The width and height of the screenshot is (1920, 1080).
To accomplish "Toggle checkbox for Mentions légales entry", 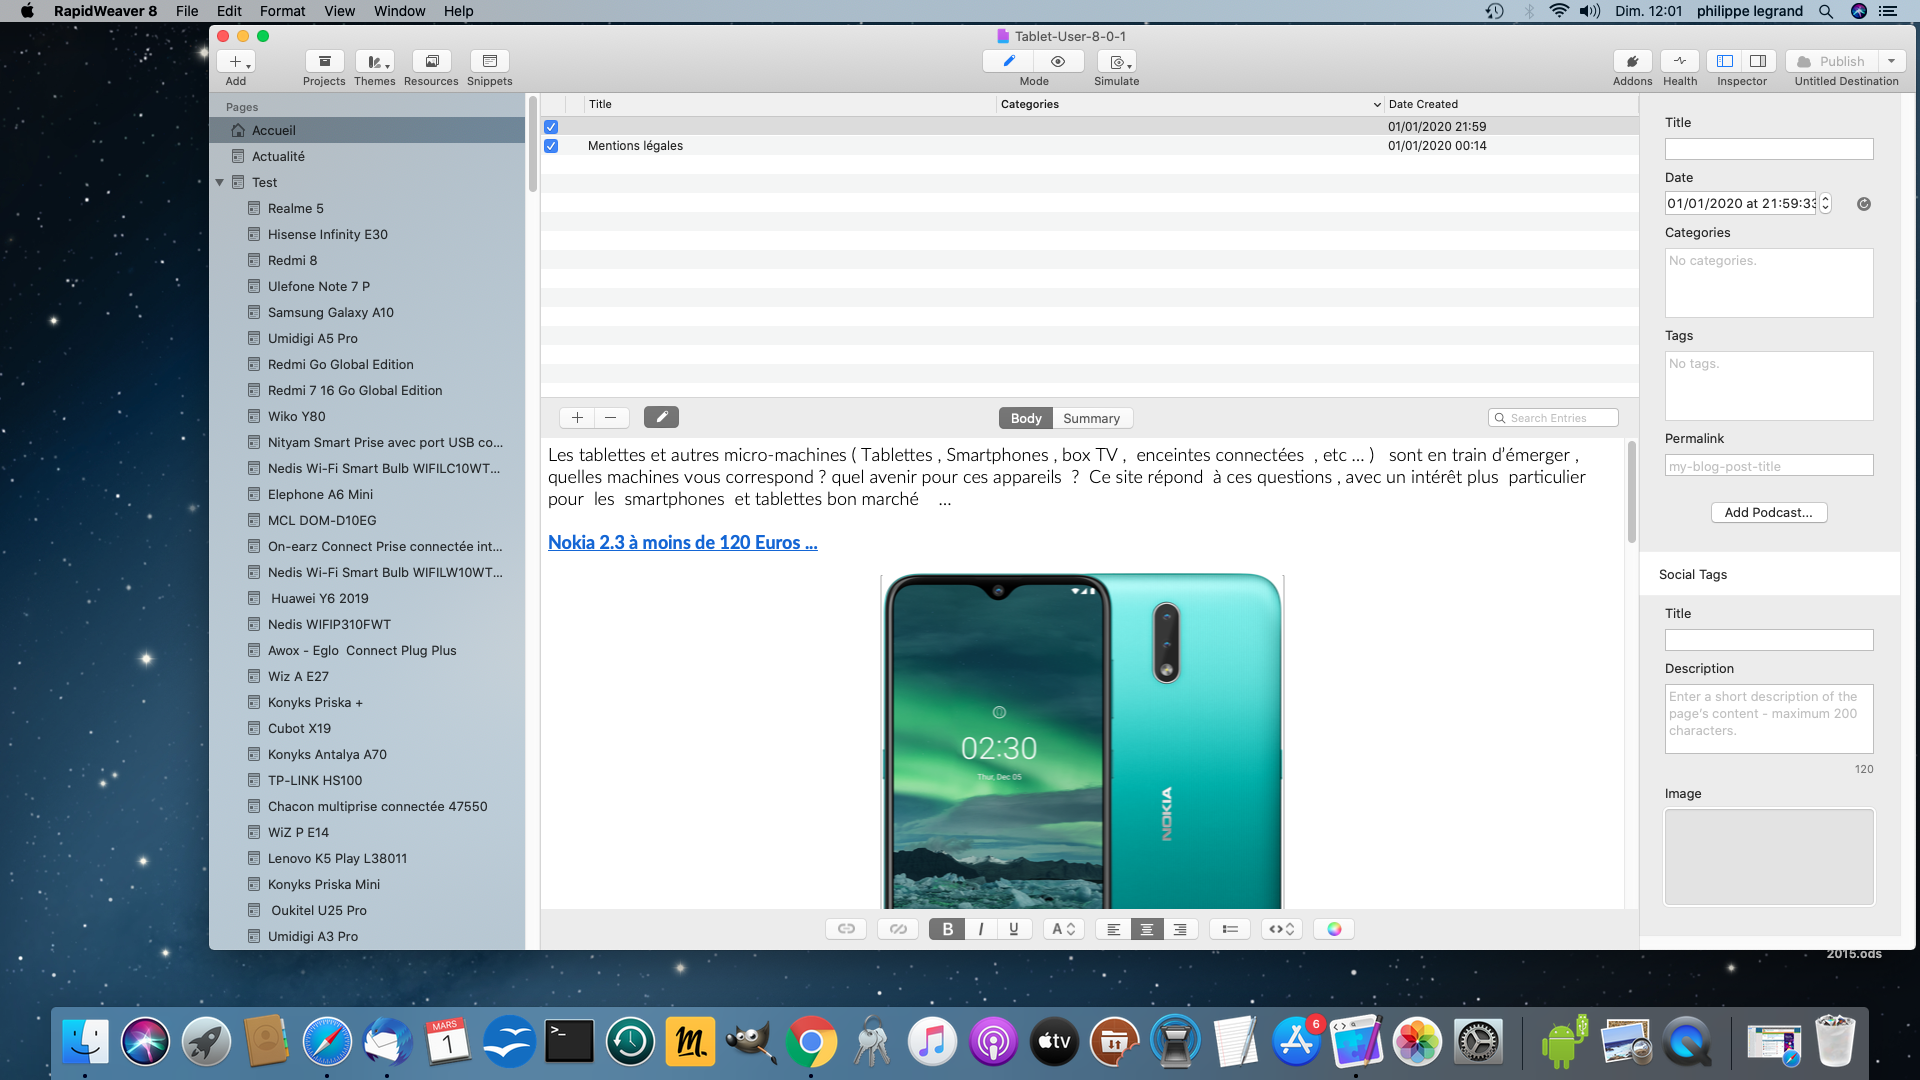I will 551,145.
